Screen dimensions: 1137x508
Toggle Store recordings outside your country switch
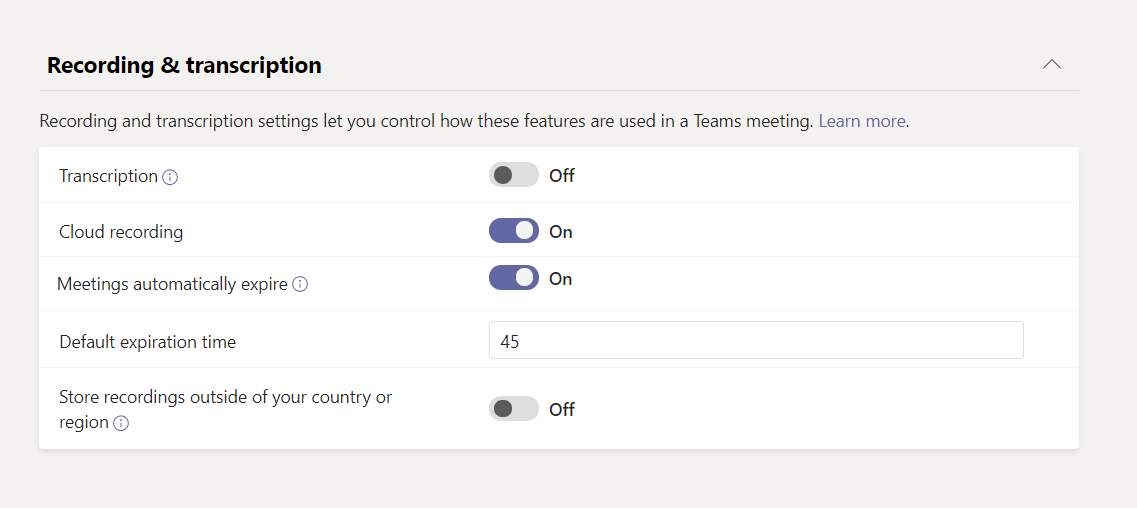513,409
